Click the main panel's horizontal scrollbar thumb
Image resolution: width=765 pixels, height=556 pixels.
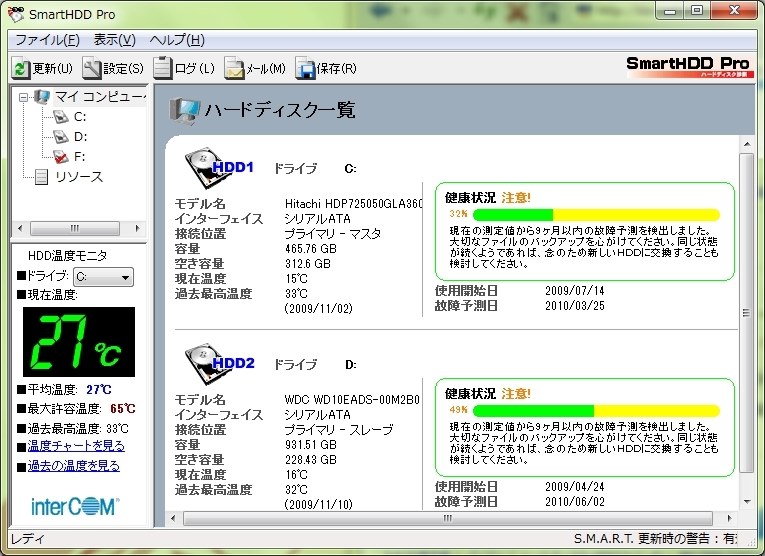448,518
